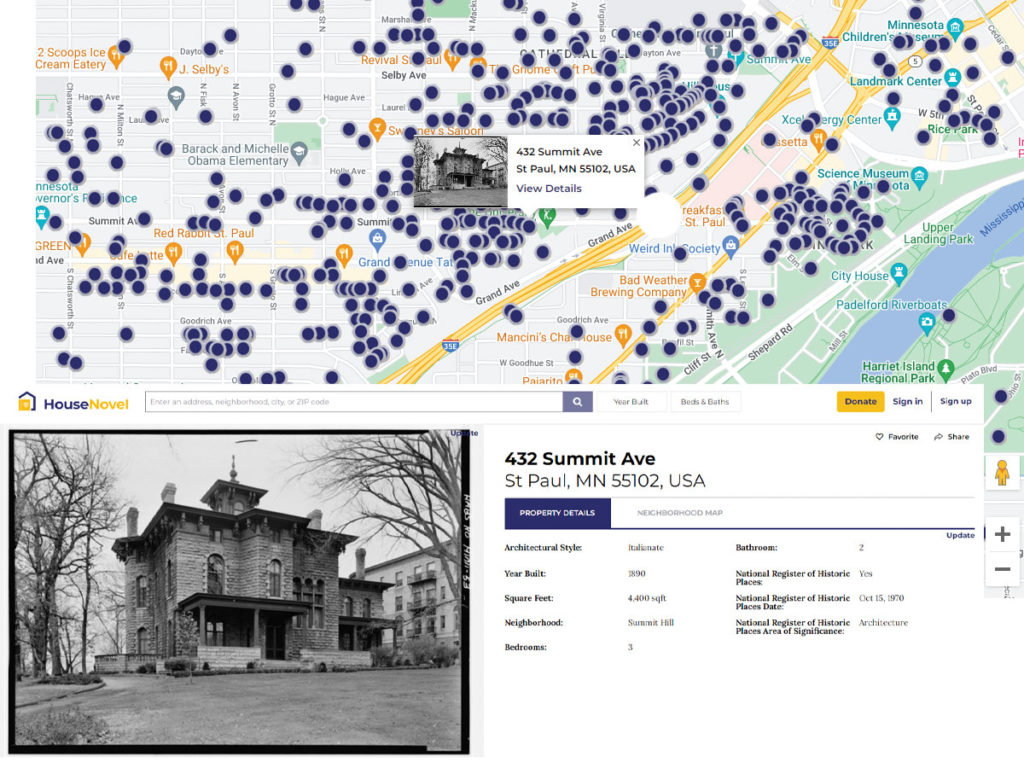Viewport: 1024px width, 768px height.
Task: Click the address search input field
Action: [x=350, y=401]
